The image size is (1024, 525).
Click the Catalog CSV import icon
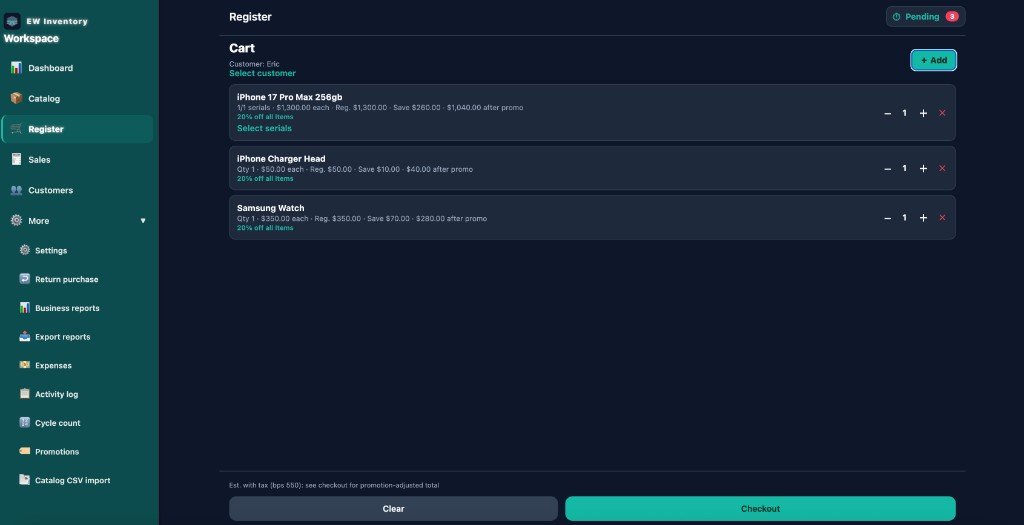[x=25, y=480]
